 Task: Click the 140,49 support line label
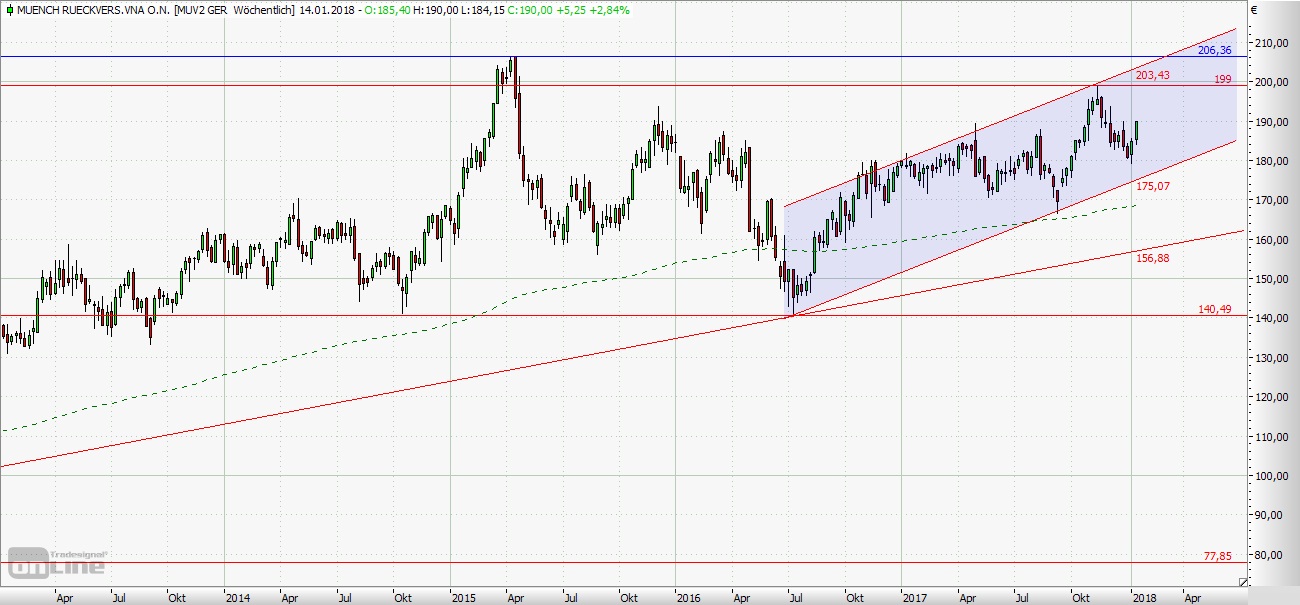1214,310
